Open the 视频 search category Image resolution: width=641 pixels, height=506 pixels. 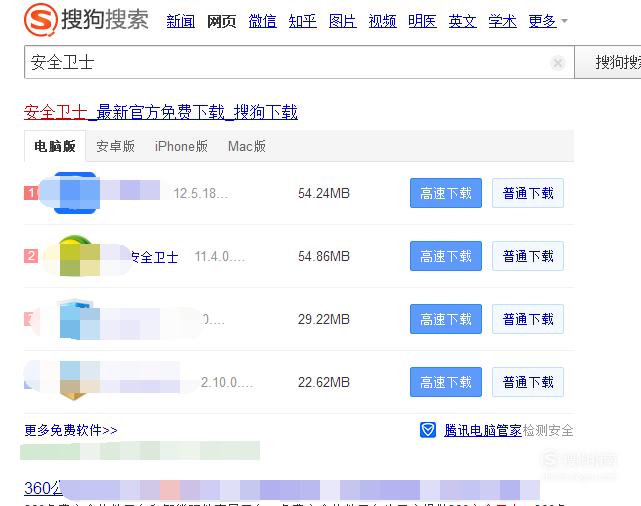point(383,21)
